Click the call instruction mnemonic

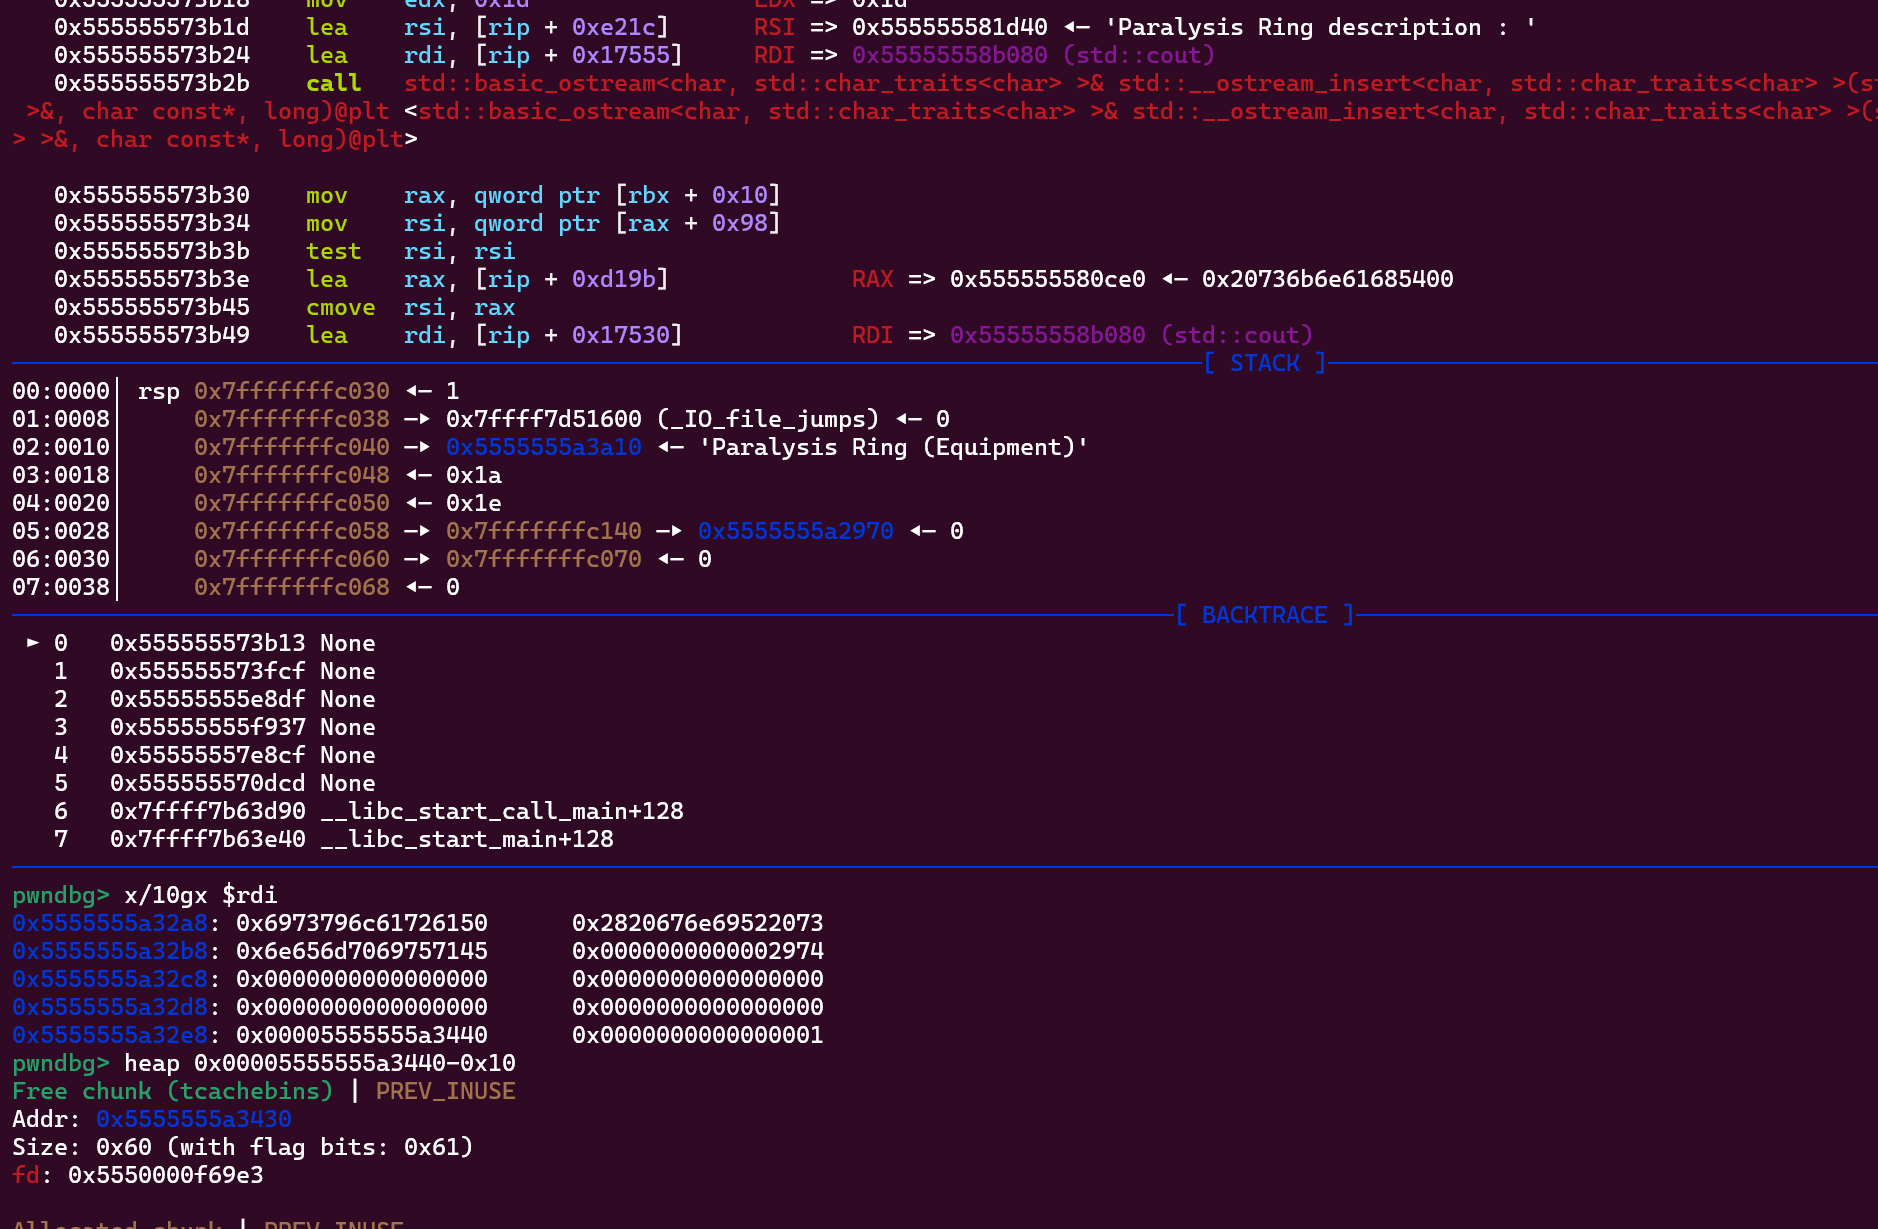[333, 83]
